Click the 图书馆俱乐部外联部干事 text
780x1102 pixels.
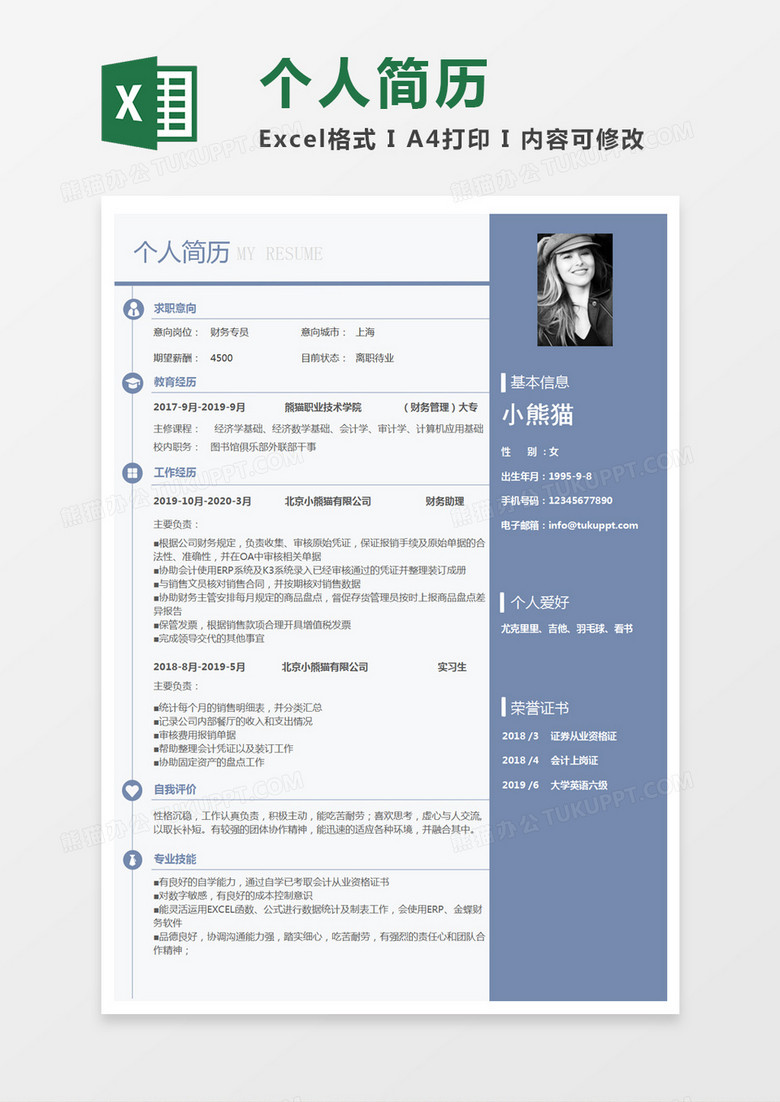(264, 447)
